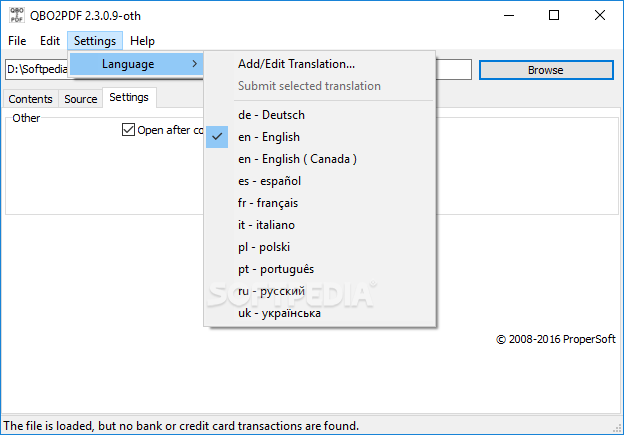Toggle the Open after conversion checkbox

(x=128, y=130)
